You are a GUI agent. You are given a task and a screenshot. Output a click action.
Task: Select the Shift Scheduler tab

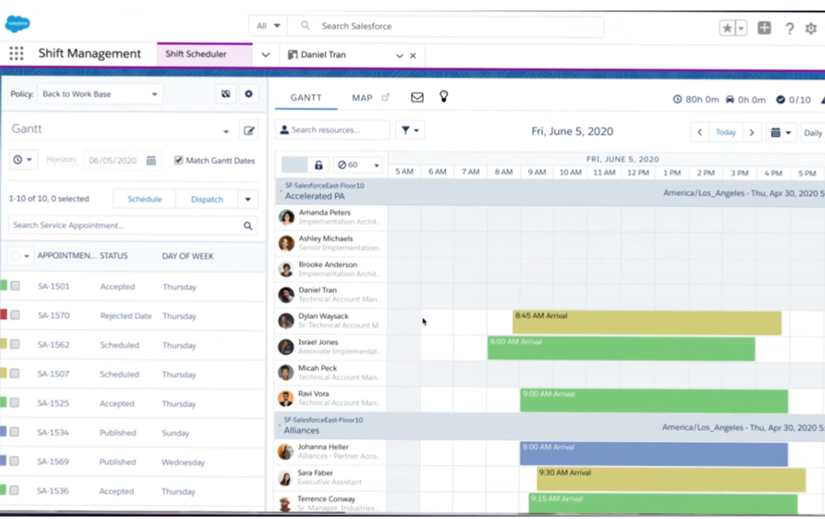coord(196,54)
